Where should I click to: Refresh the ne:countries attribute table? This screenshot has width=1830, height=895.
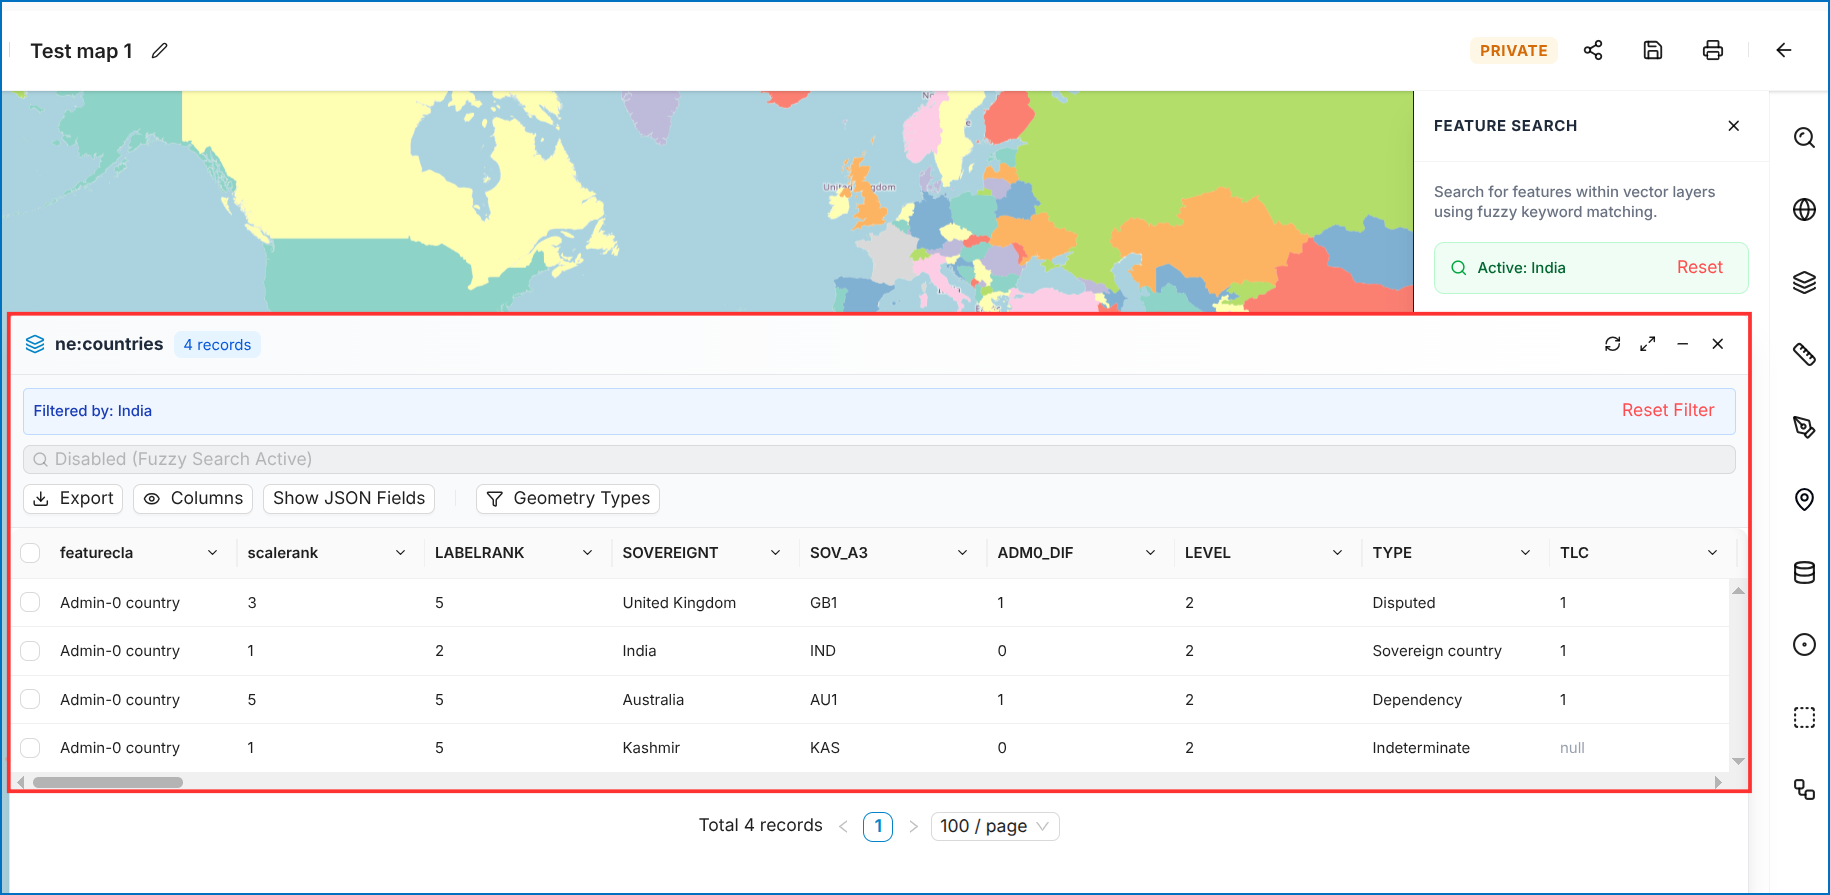[x=1613, y=344]
